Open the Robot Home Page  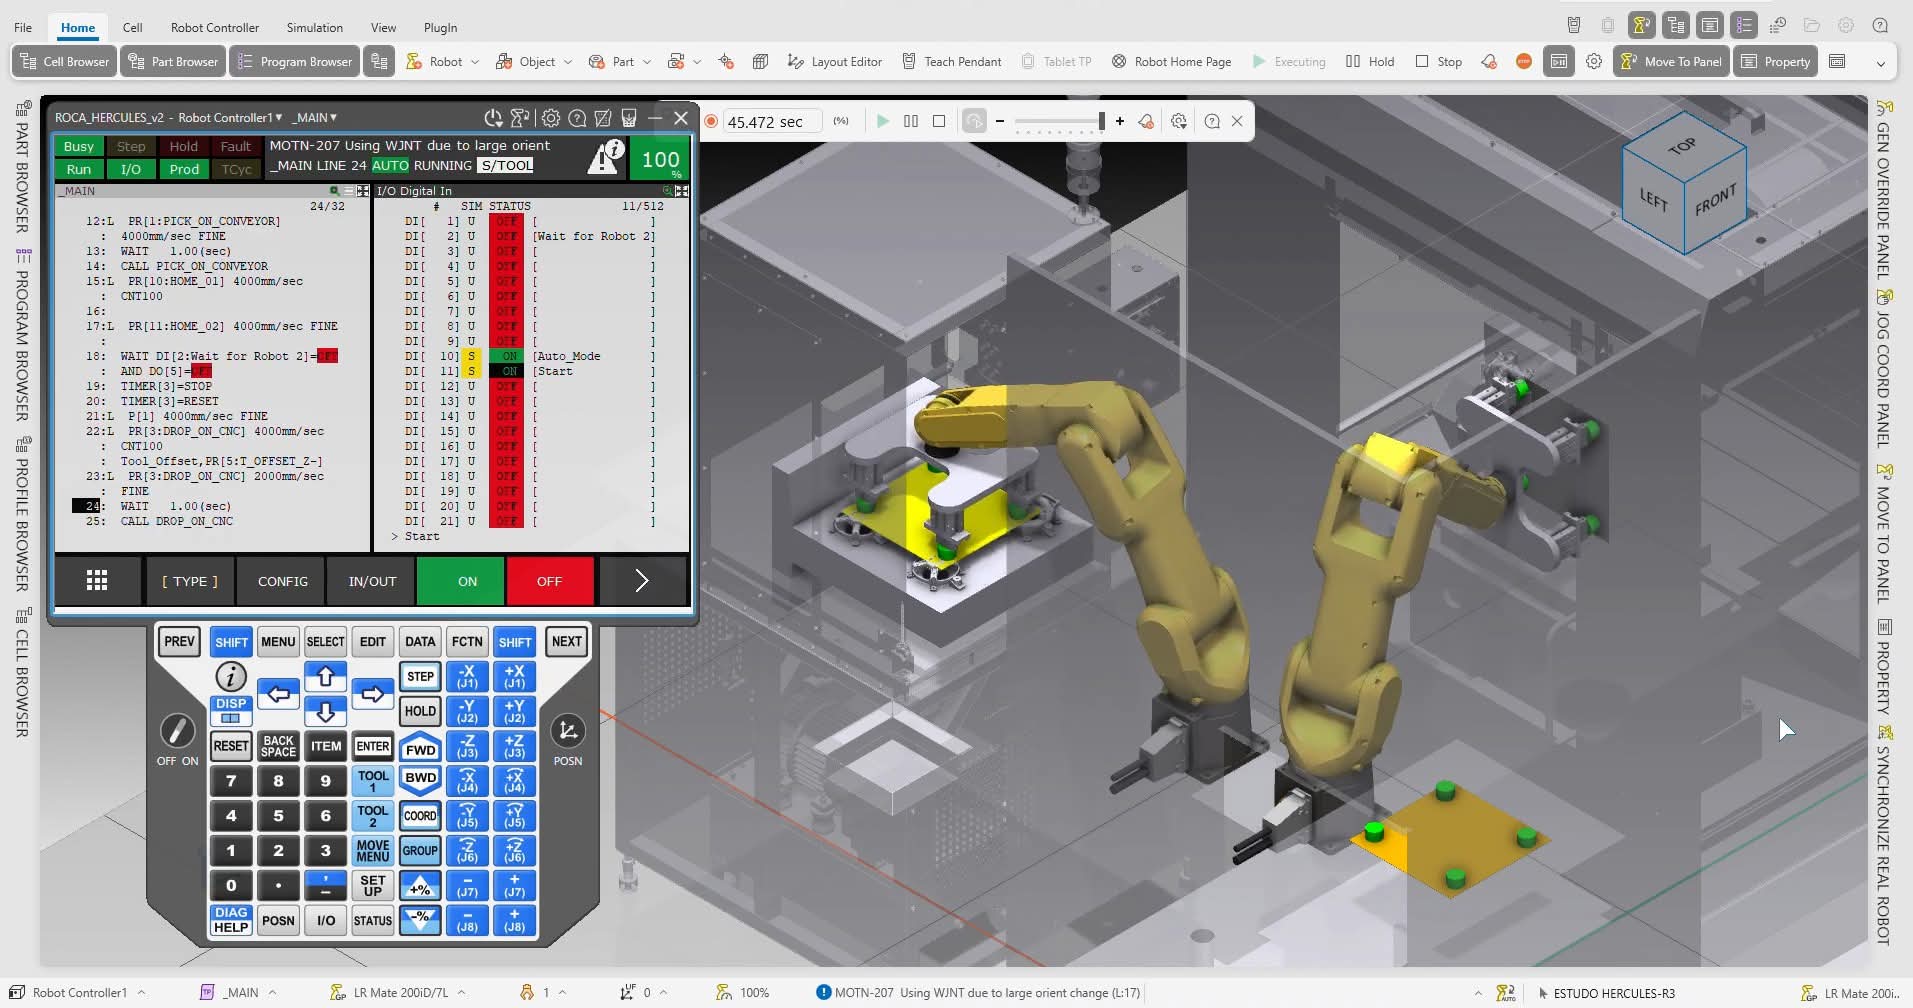pyautogui.click(x=1171, y=61)
